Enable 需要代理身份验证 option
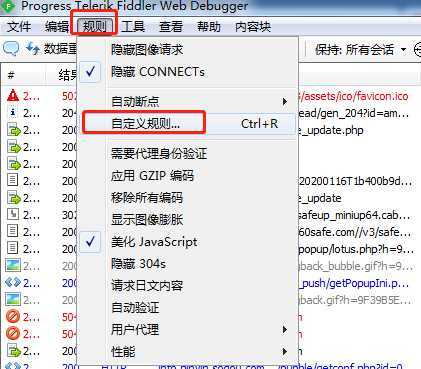 tap(187, 154)
